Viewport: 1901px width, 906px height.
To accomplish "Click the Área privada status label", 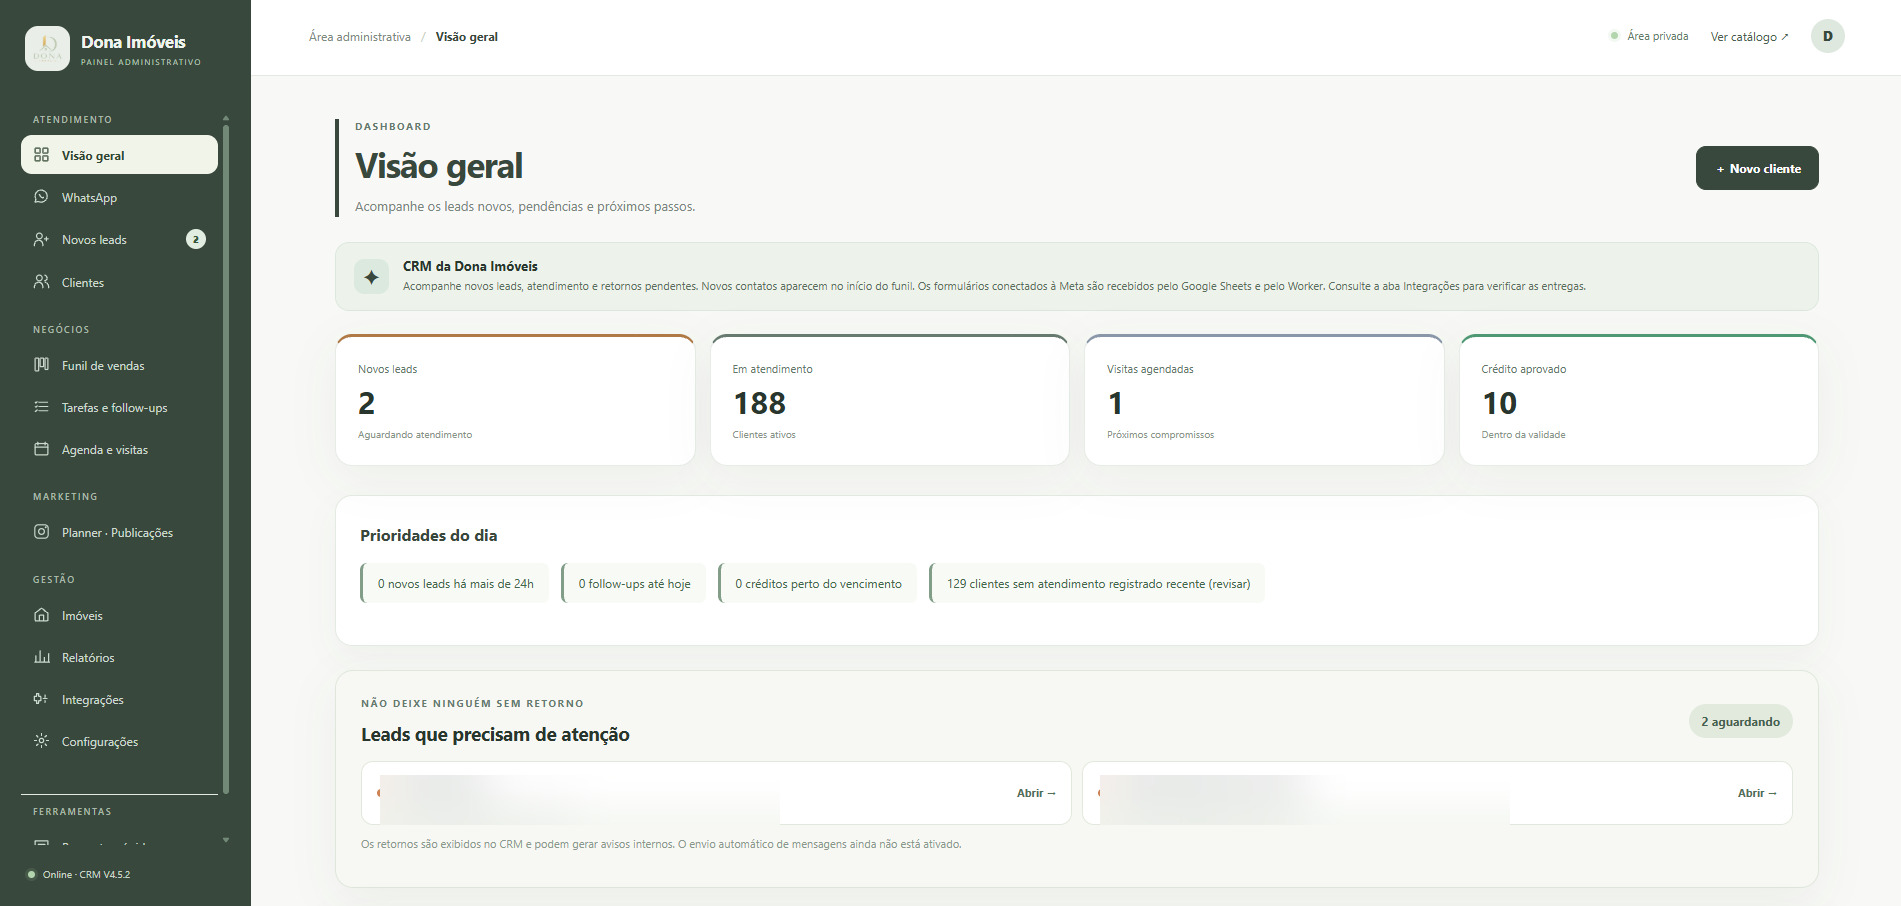I will coord(1657,36).
